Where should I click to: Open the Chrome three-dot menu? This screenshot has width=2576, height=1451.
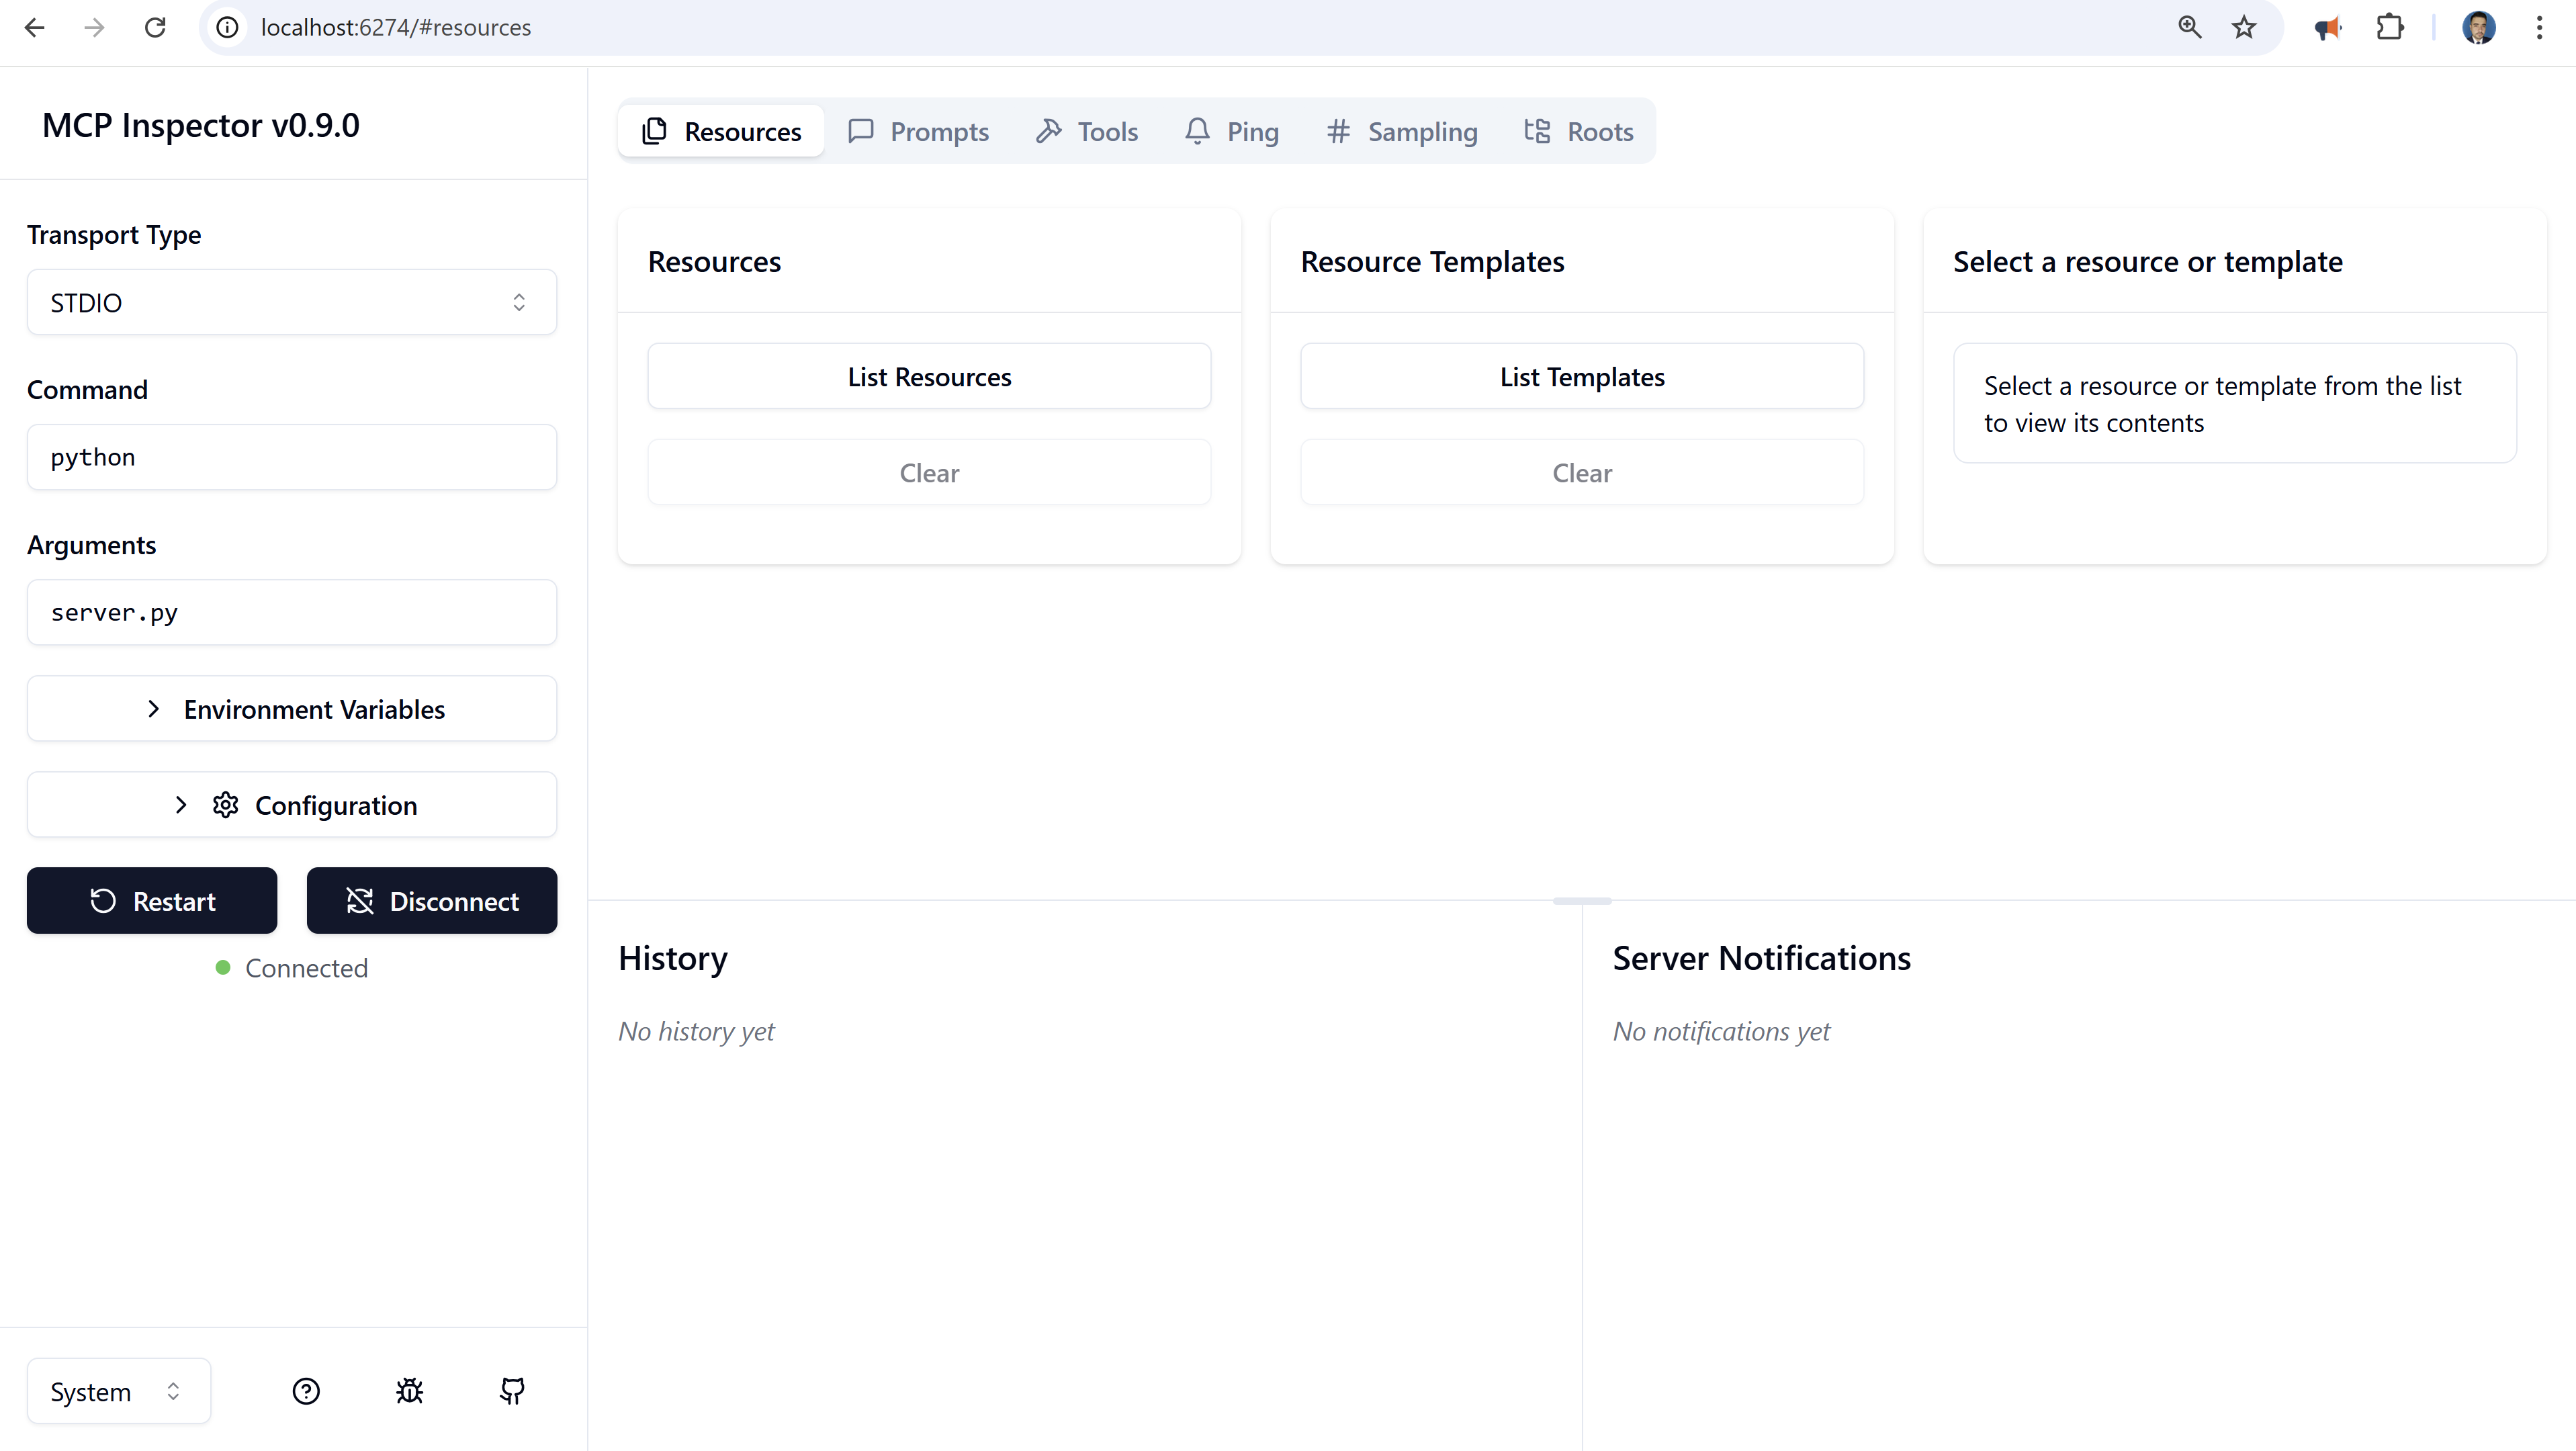2539,27
